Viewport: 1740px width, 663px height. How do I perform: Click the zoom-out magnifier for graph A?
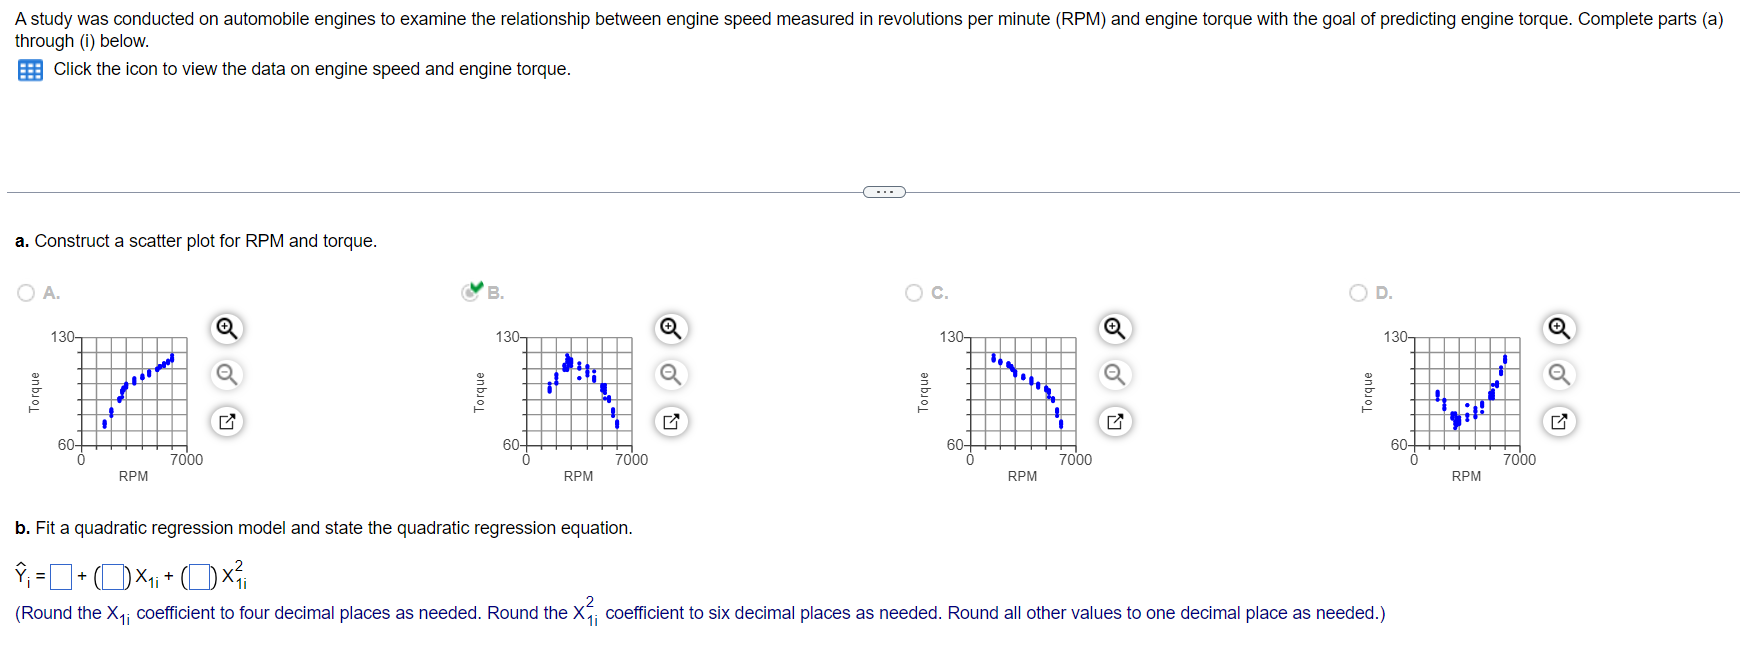point(226,375)
